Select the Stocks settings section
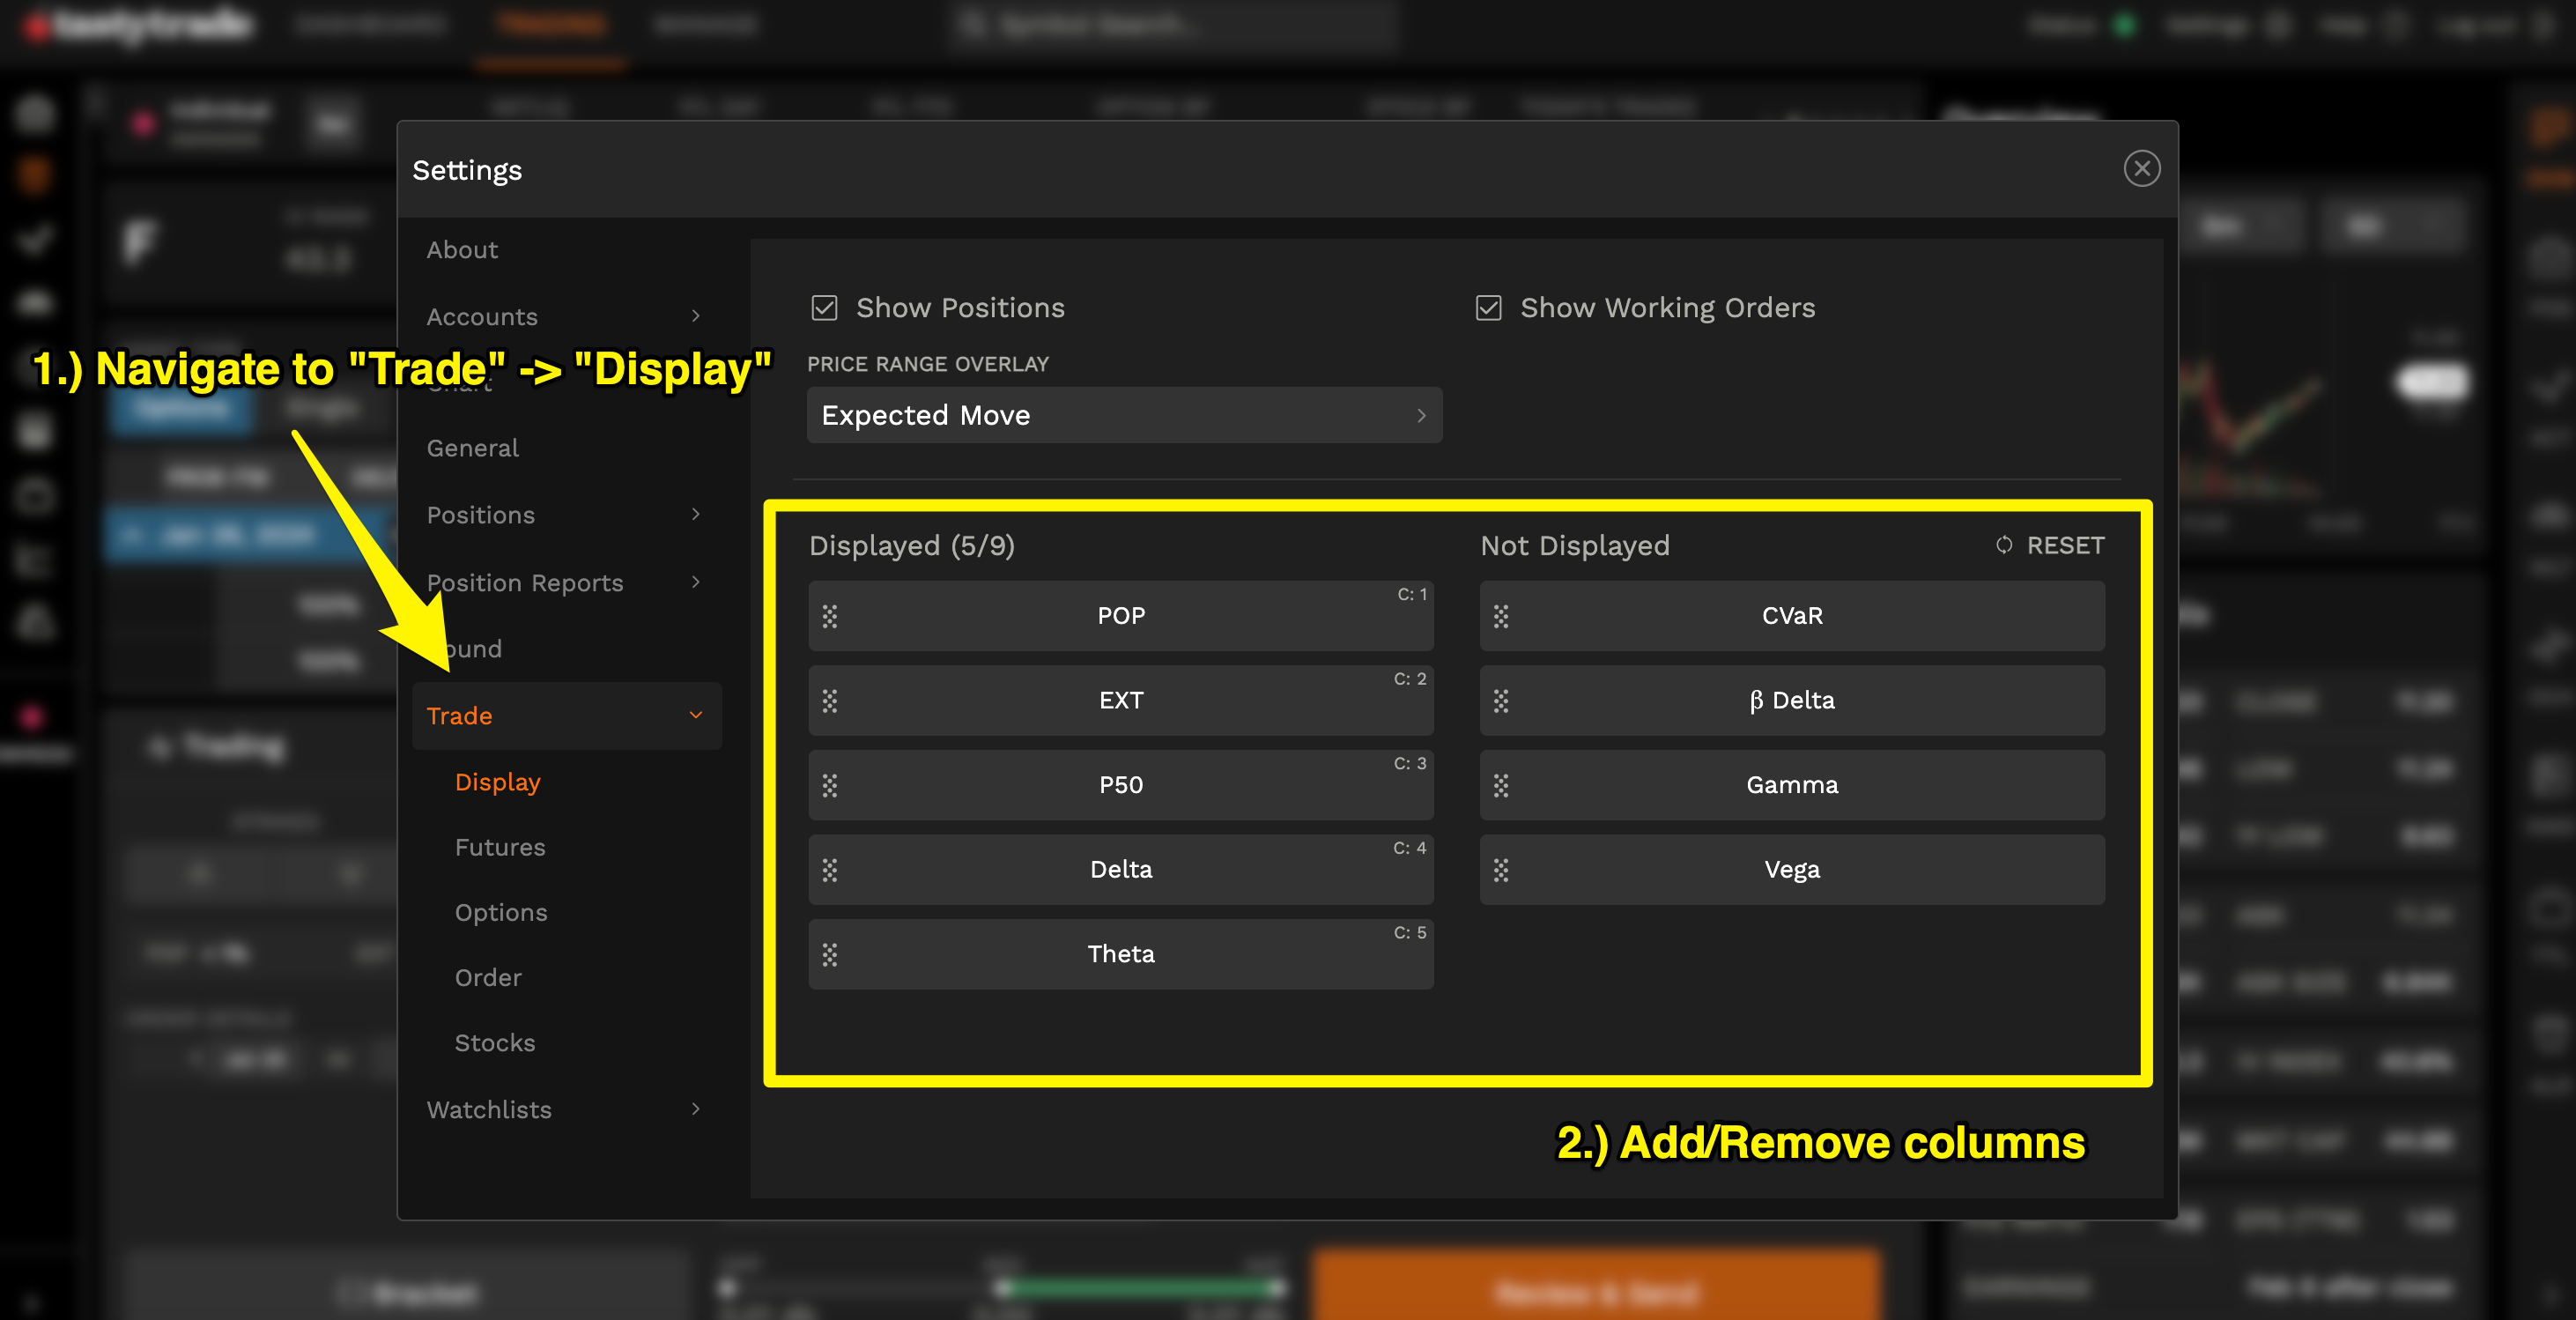This screenshot has width=2576, height=1320. click(x=495, y=1043)
